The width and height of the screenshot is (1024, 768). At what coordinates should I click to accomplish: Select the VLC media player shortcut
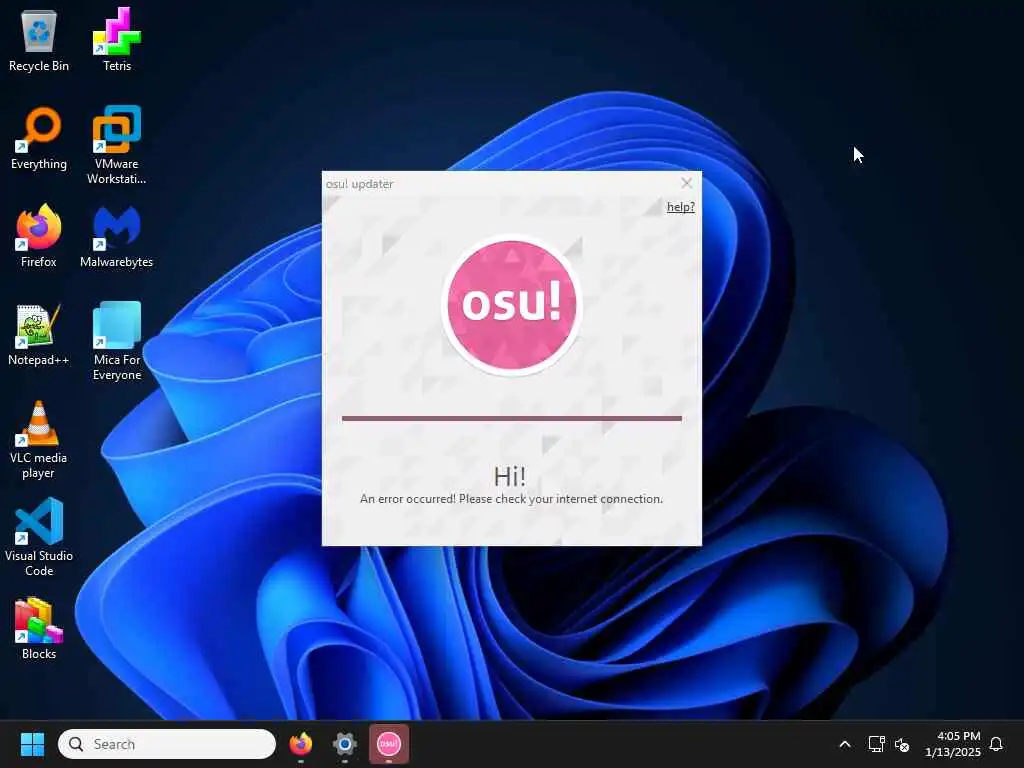pyautogui.click(x=39, y=440)
